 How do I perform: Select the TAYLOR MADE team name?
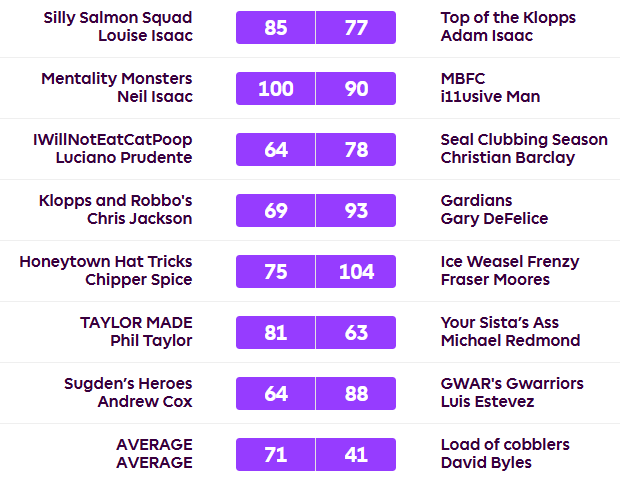tap(136, 323)
